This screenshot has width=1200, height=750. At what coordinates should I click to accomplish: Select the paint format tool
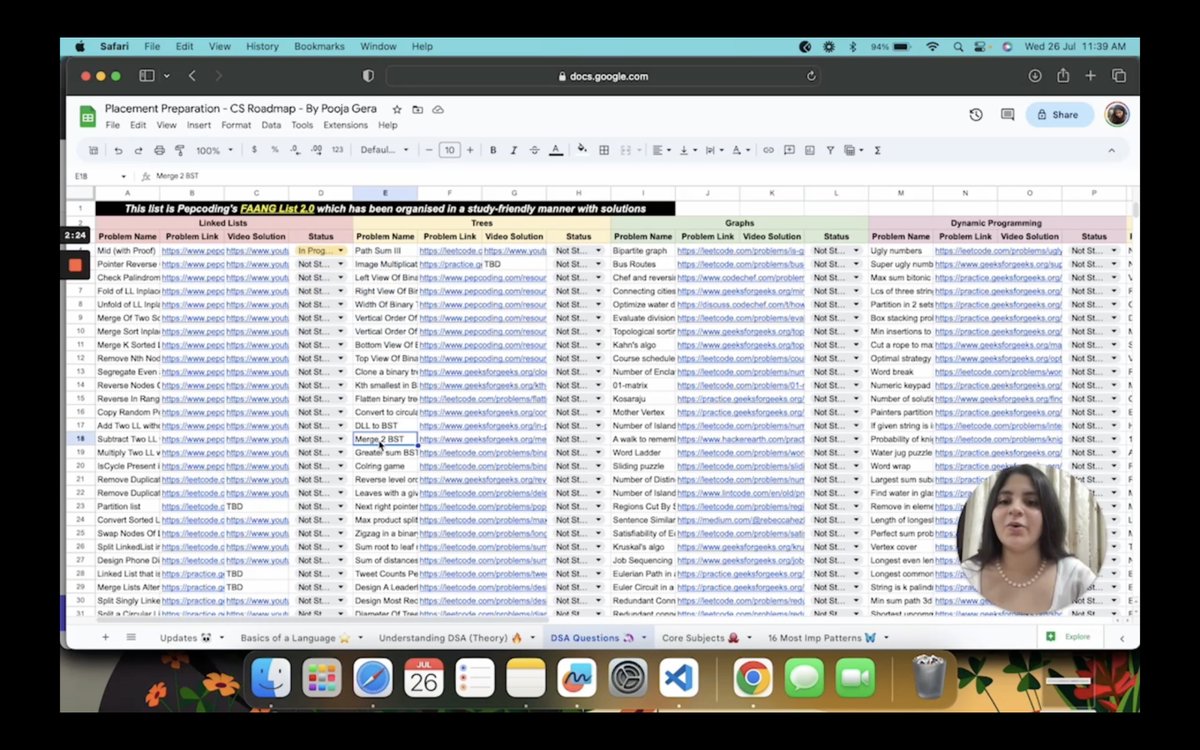tap(179, 150)
